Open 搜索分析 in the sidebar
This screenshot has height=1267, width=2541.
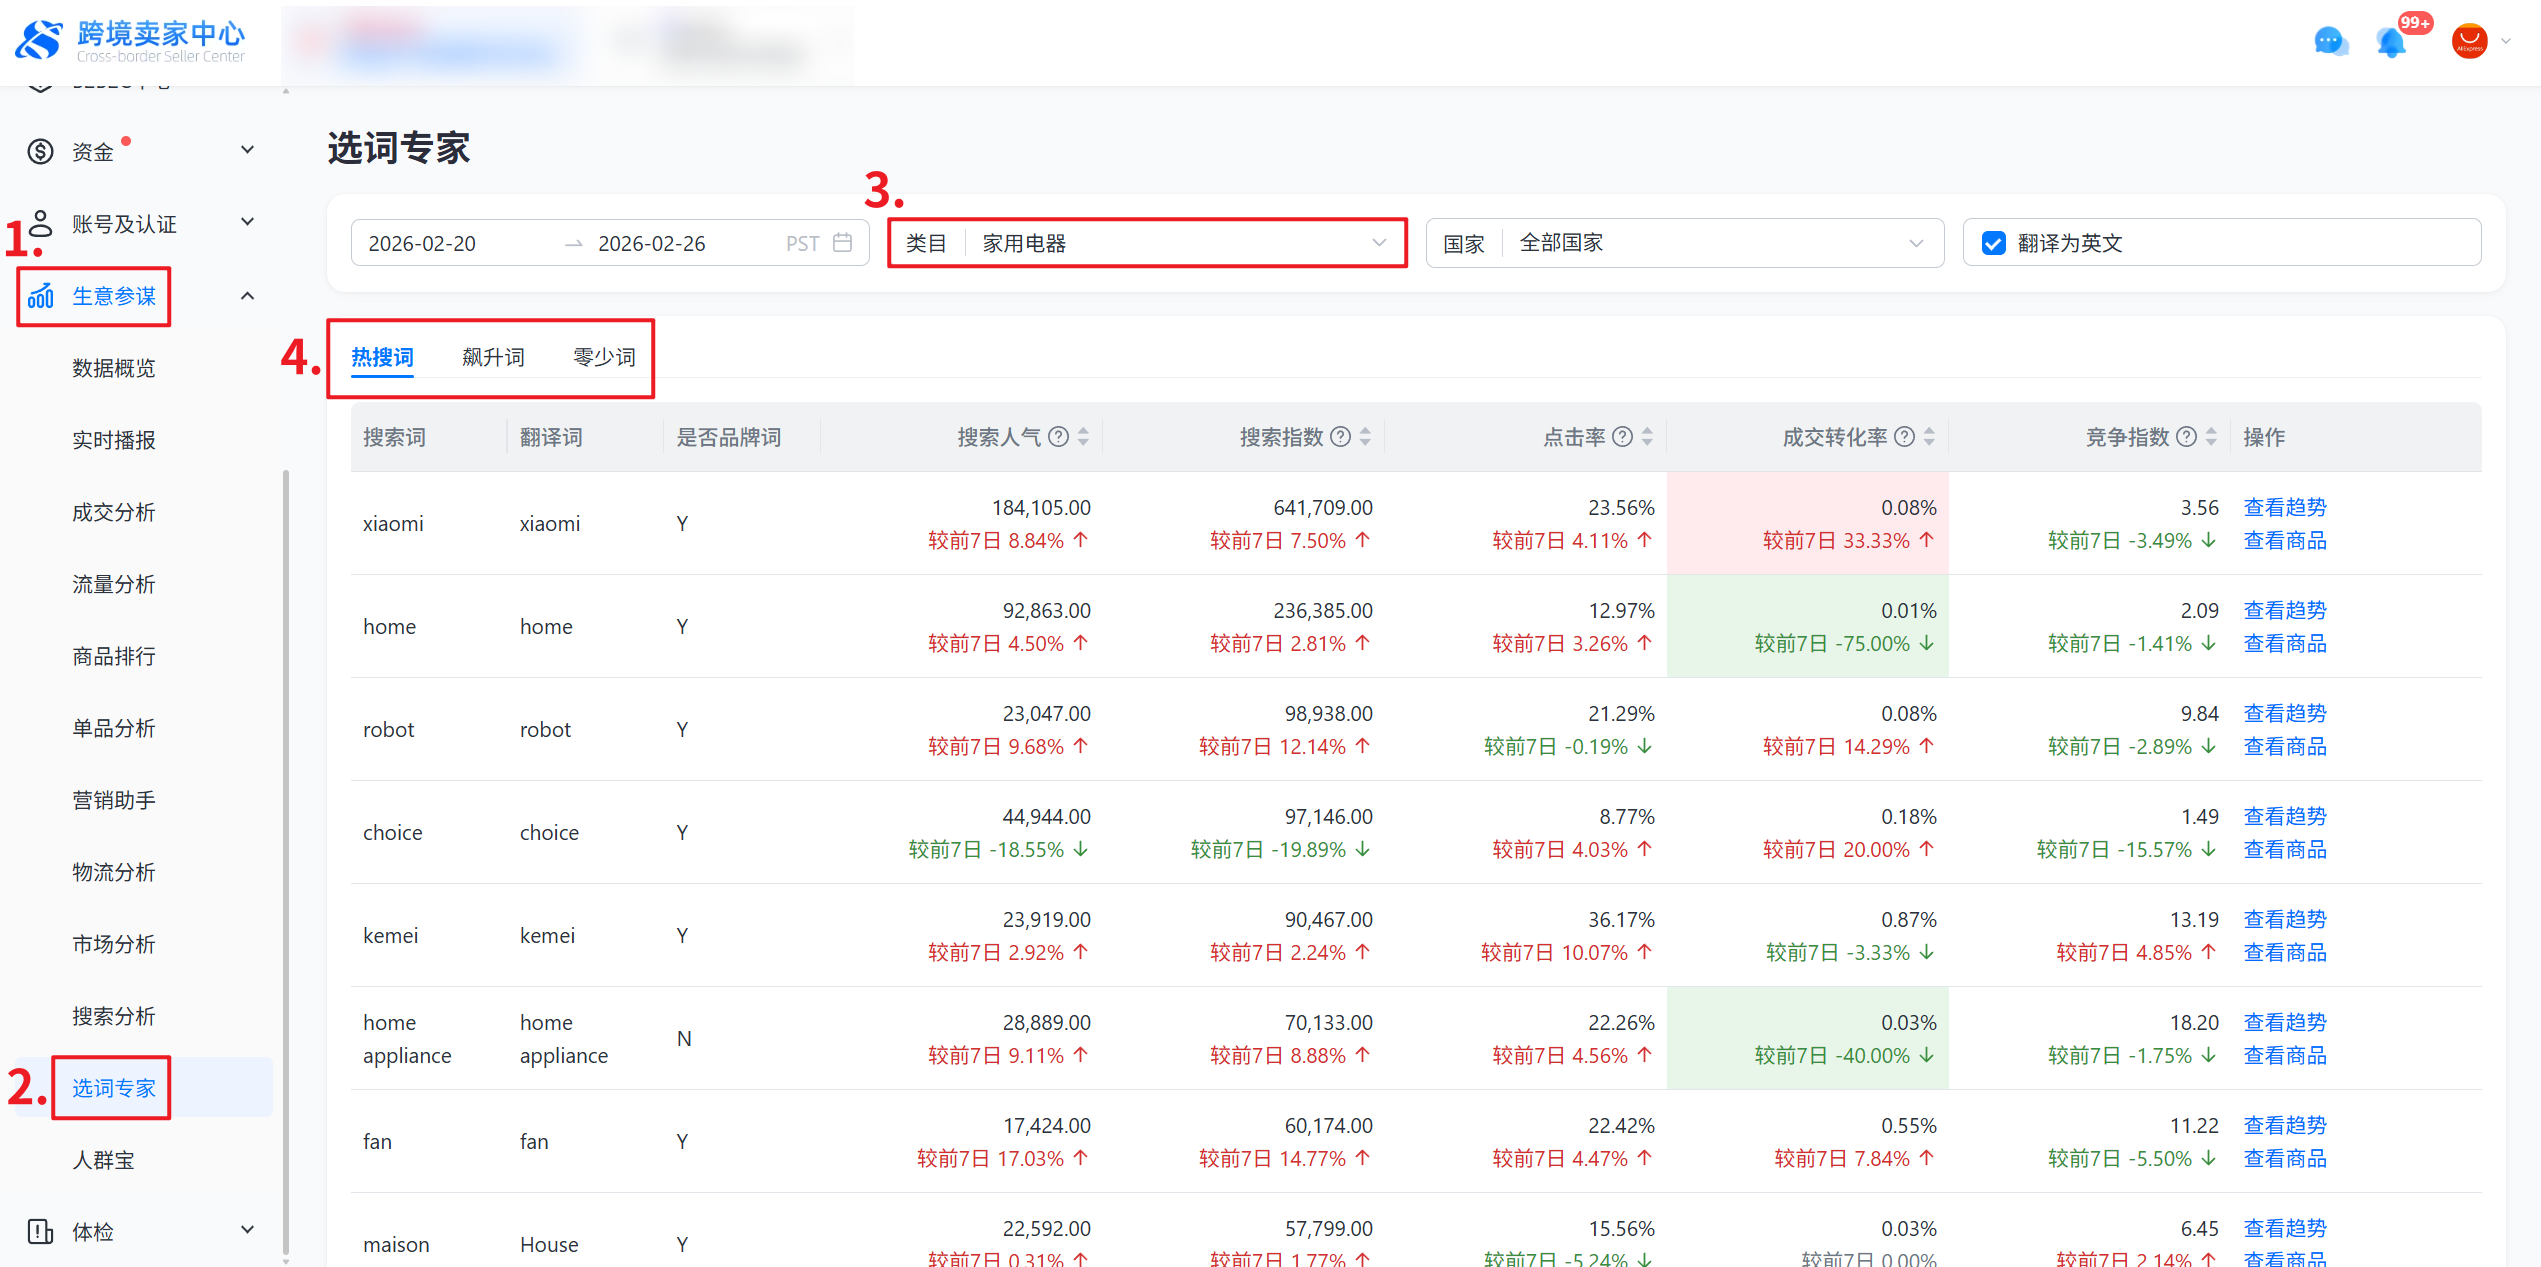click(x=114, y=1016)
